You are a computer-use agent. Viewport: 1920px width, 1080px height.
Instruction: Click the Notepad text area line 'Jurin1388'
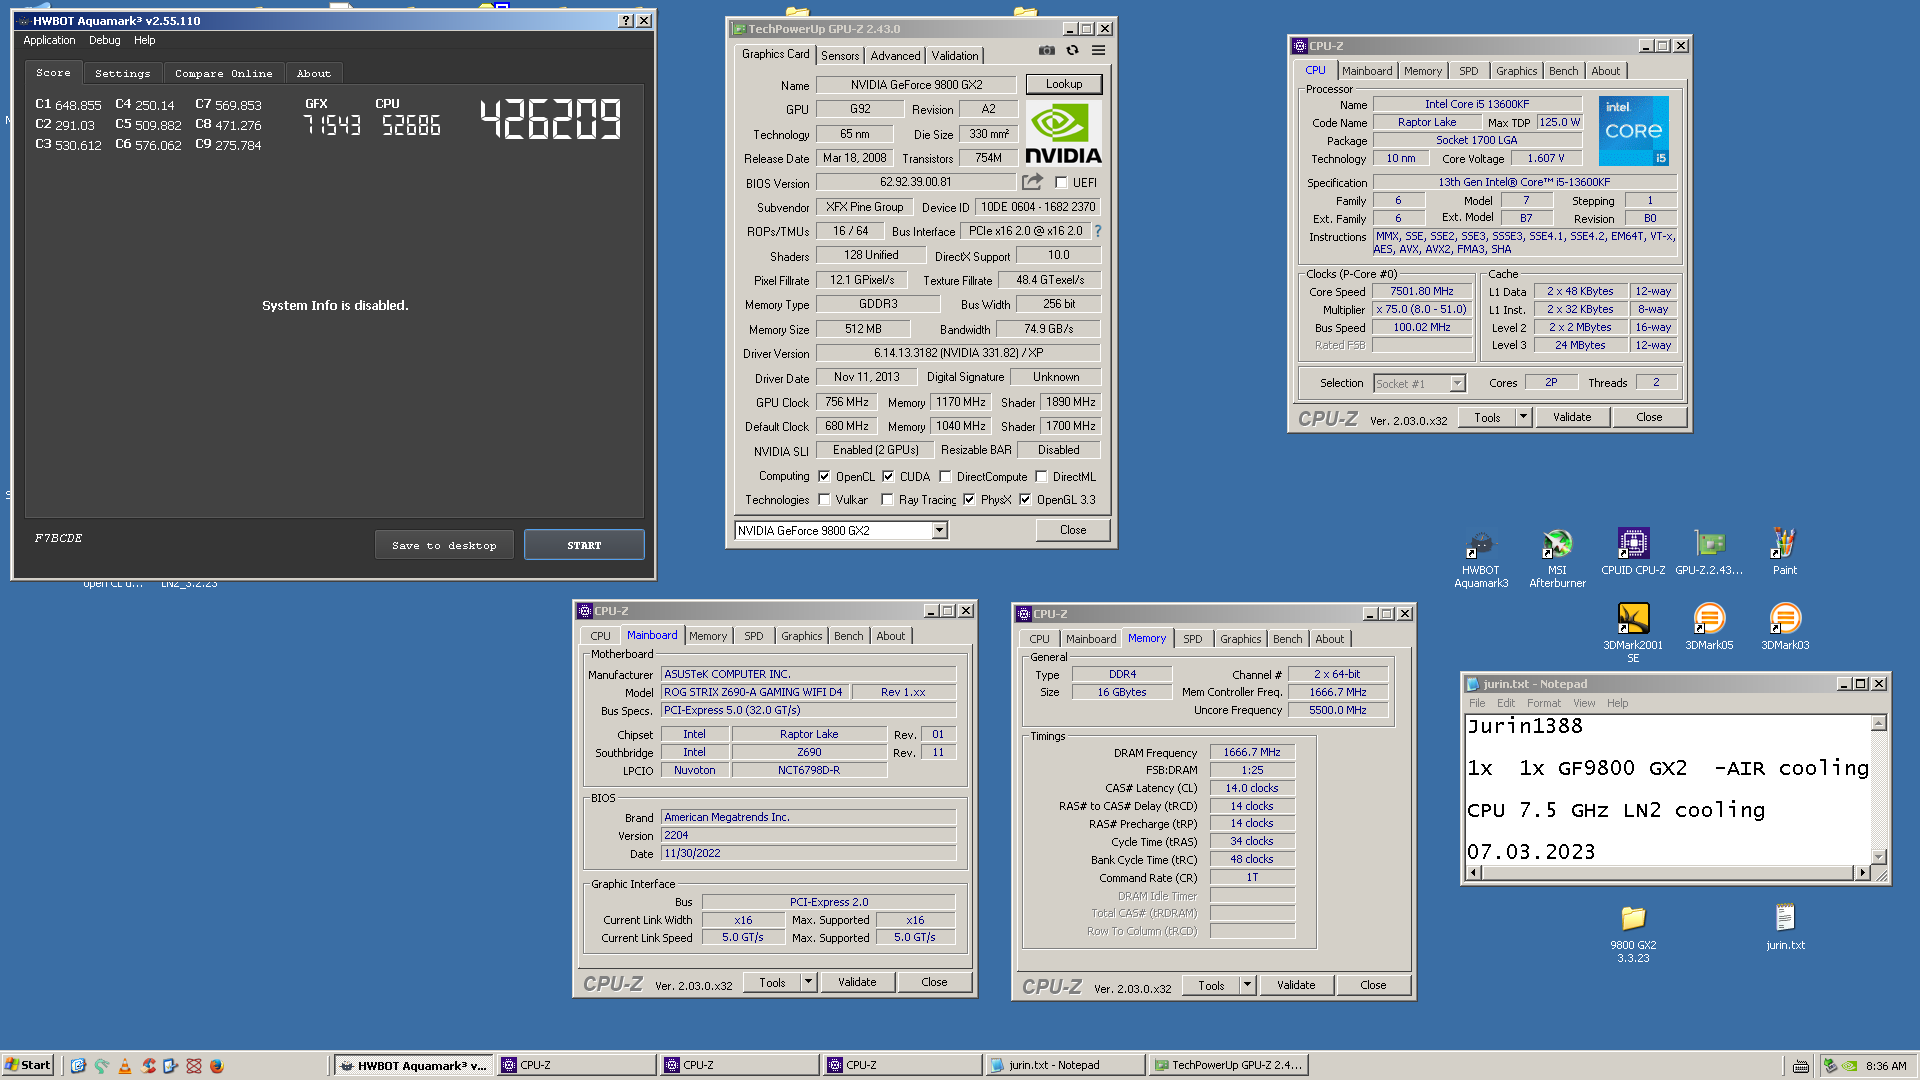tap(1524, 727)
